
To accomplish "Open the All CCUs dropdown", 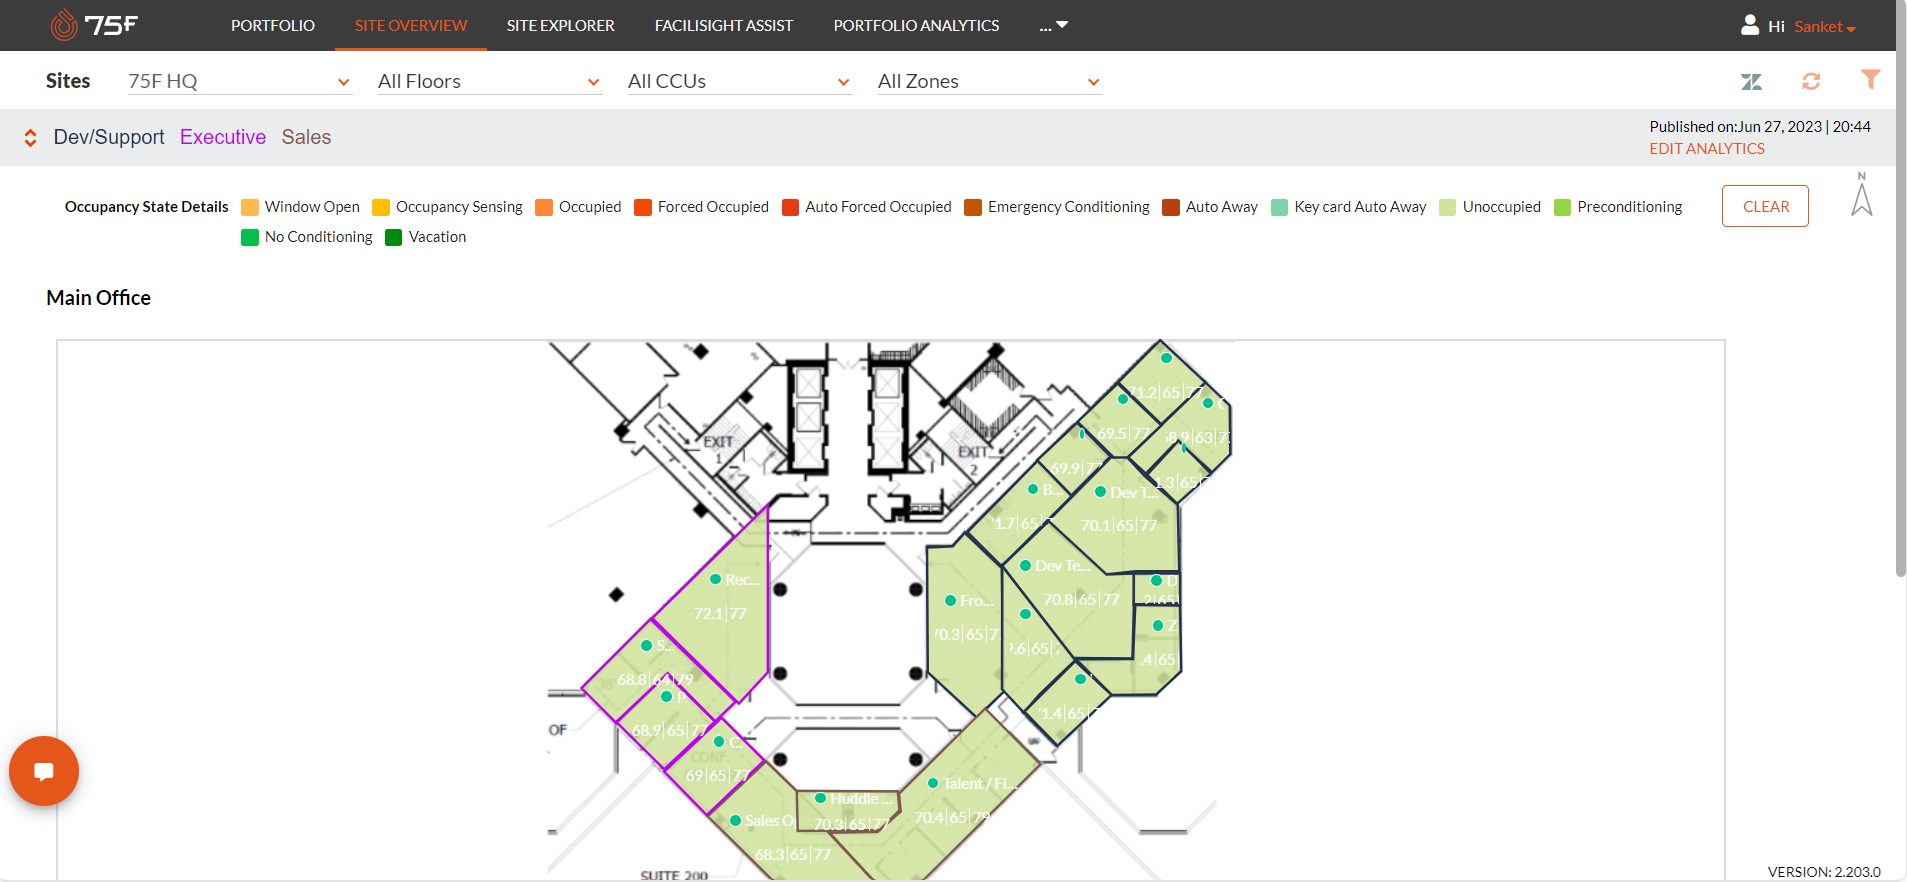I will [739, 81].
